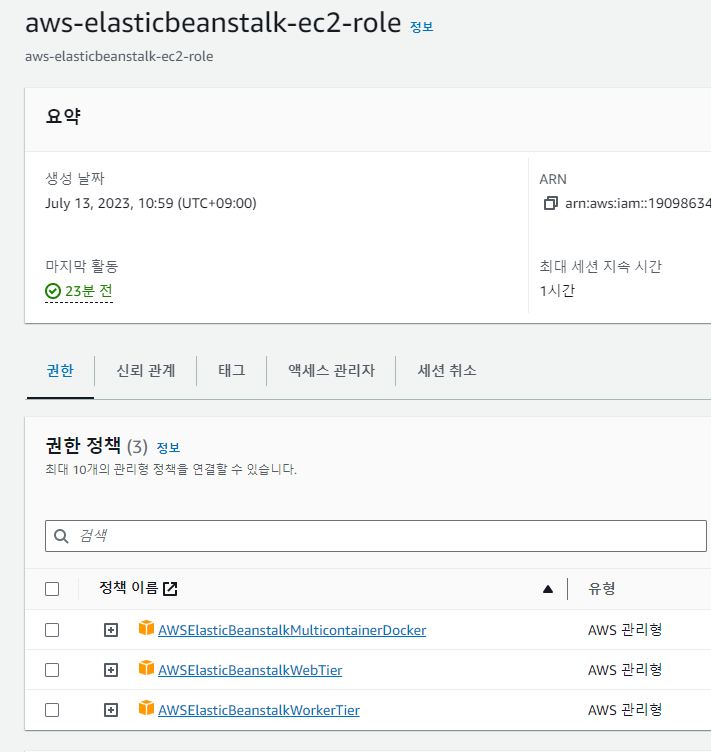Click the creation date July 13, 2023, 10:59
This screenshot has height=752, width=711.
151,203
